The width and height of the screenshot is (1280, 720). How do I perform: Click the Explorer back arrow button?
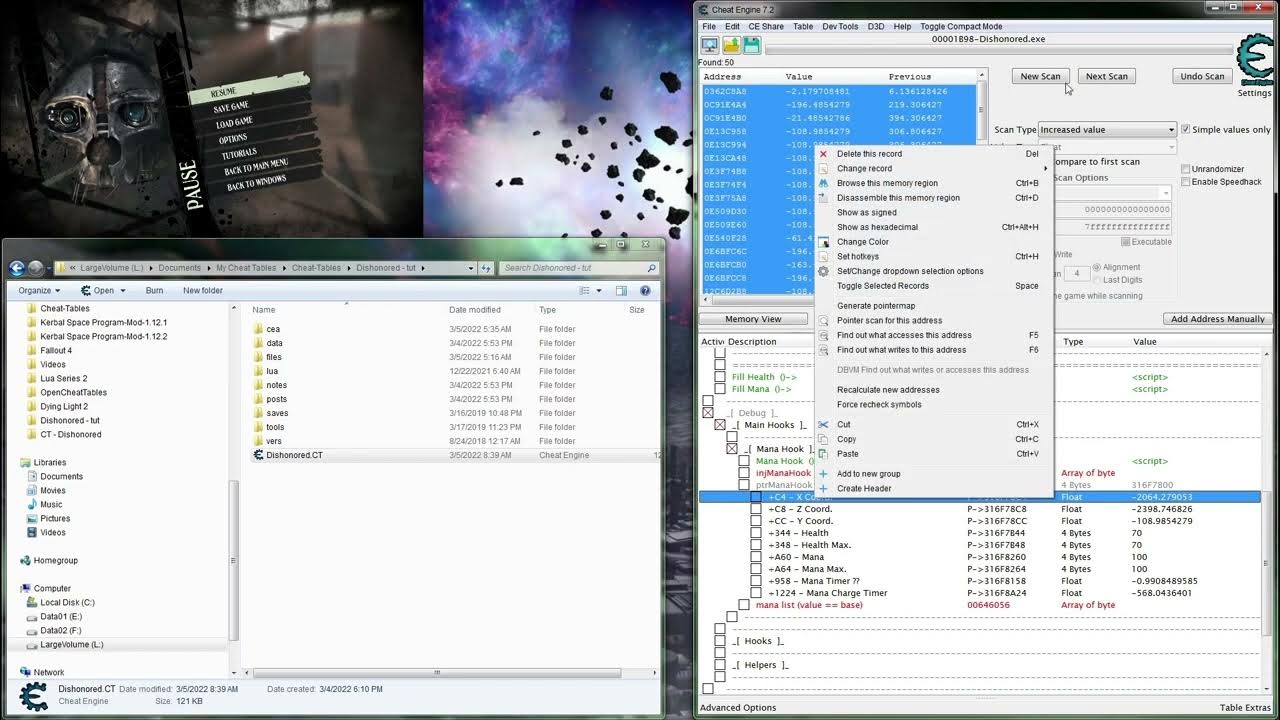tap(17, 268)
